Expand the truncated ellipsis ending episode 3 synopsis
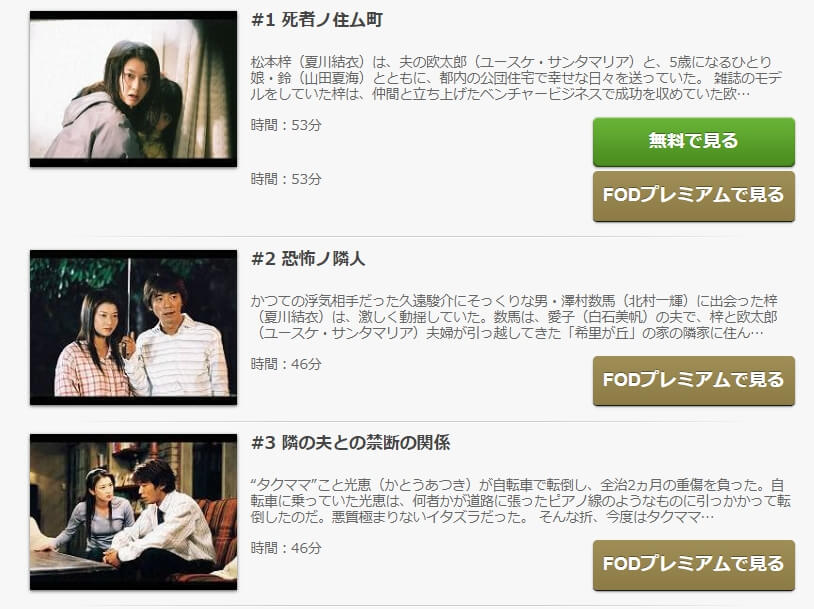This screenshot has height=609, width=814. point(708,518)
